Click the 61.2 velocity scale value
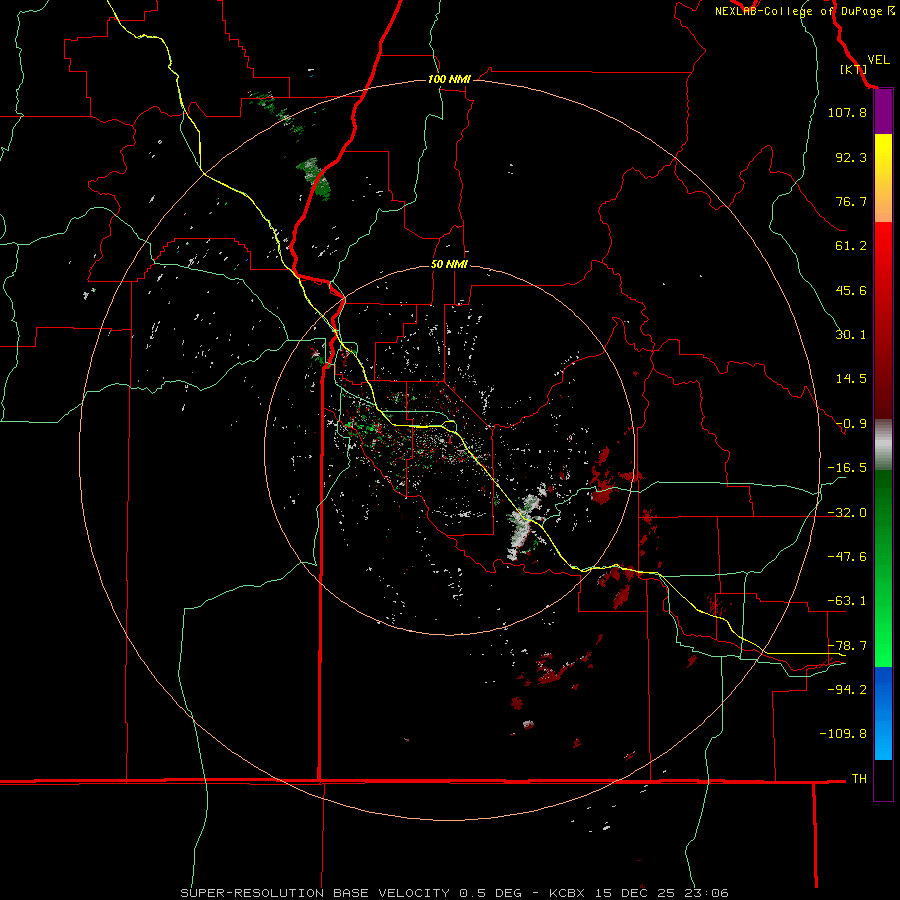 tap(851, 246)
